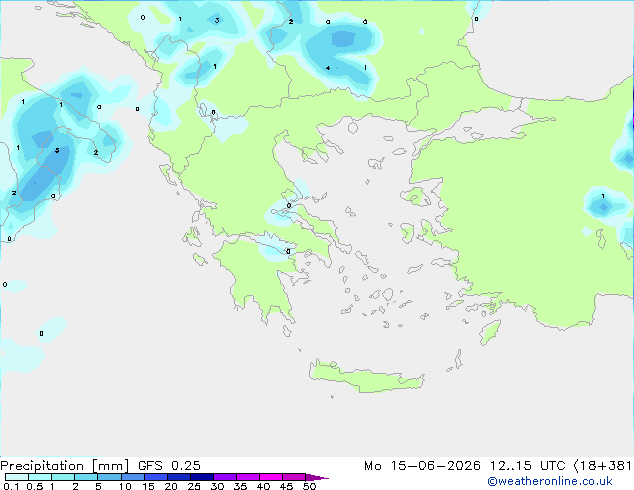The image size is (634, 490).
Task: Click the legend value '10'
Action: tap(125, 486)
